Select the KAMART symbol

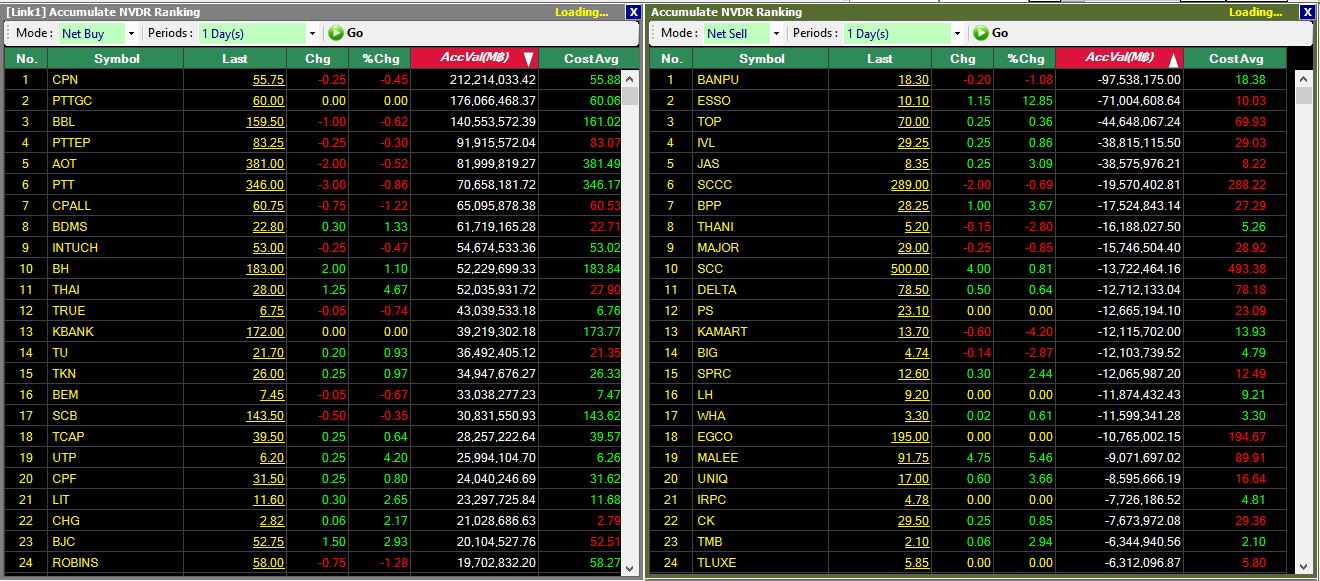[722, 331]
